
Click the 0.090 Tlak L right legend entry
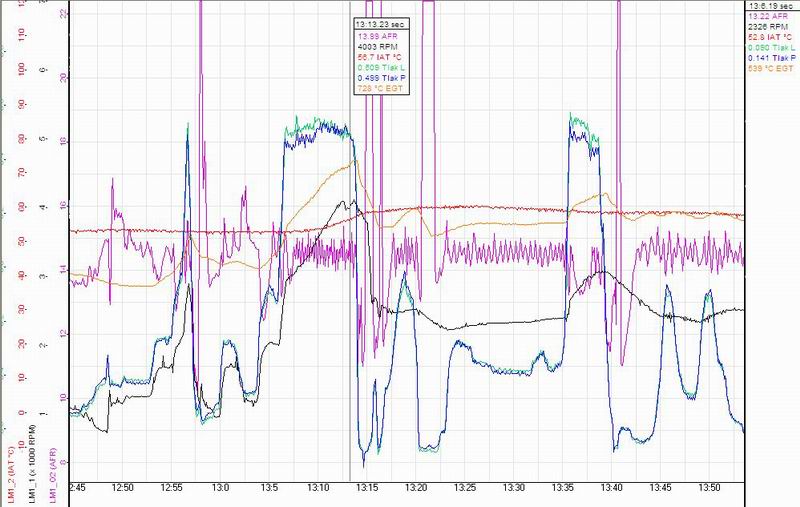click(x=771, y=47)
